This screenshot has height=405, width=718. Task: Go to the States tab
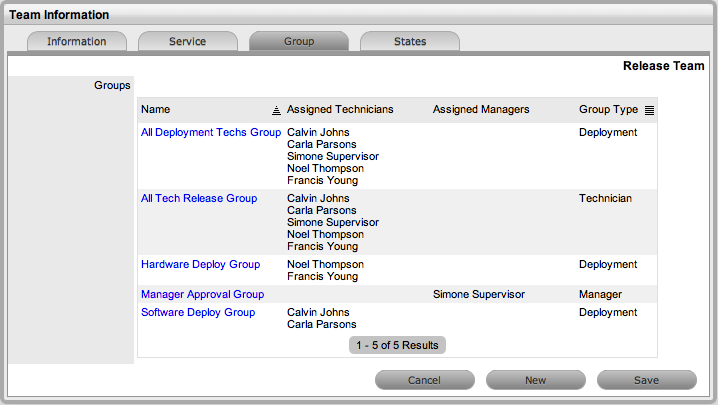409,42
